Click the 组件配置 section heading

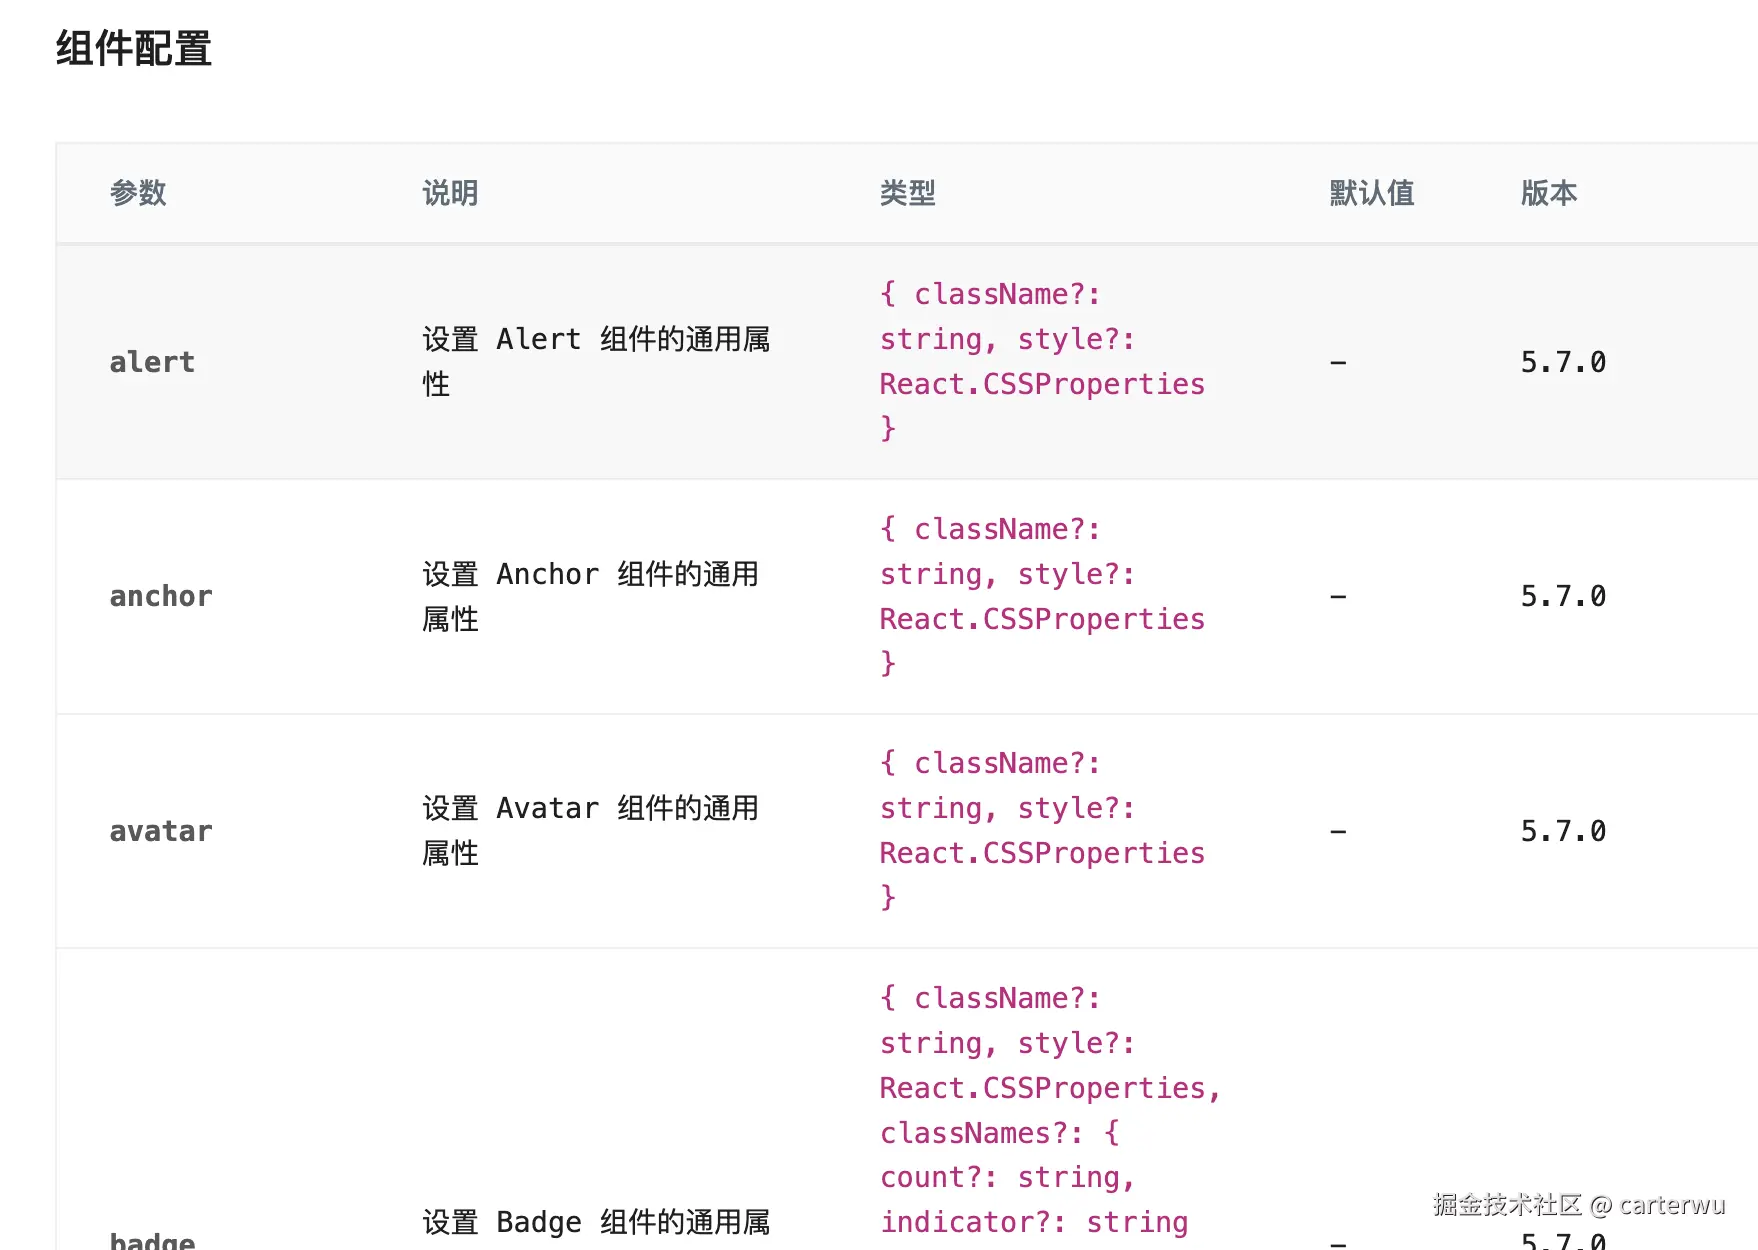[x=133, y=49]
